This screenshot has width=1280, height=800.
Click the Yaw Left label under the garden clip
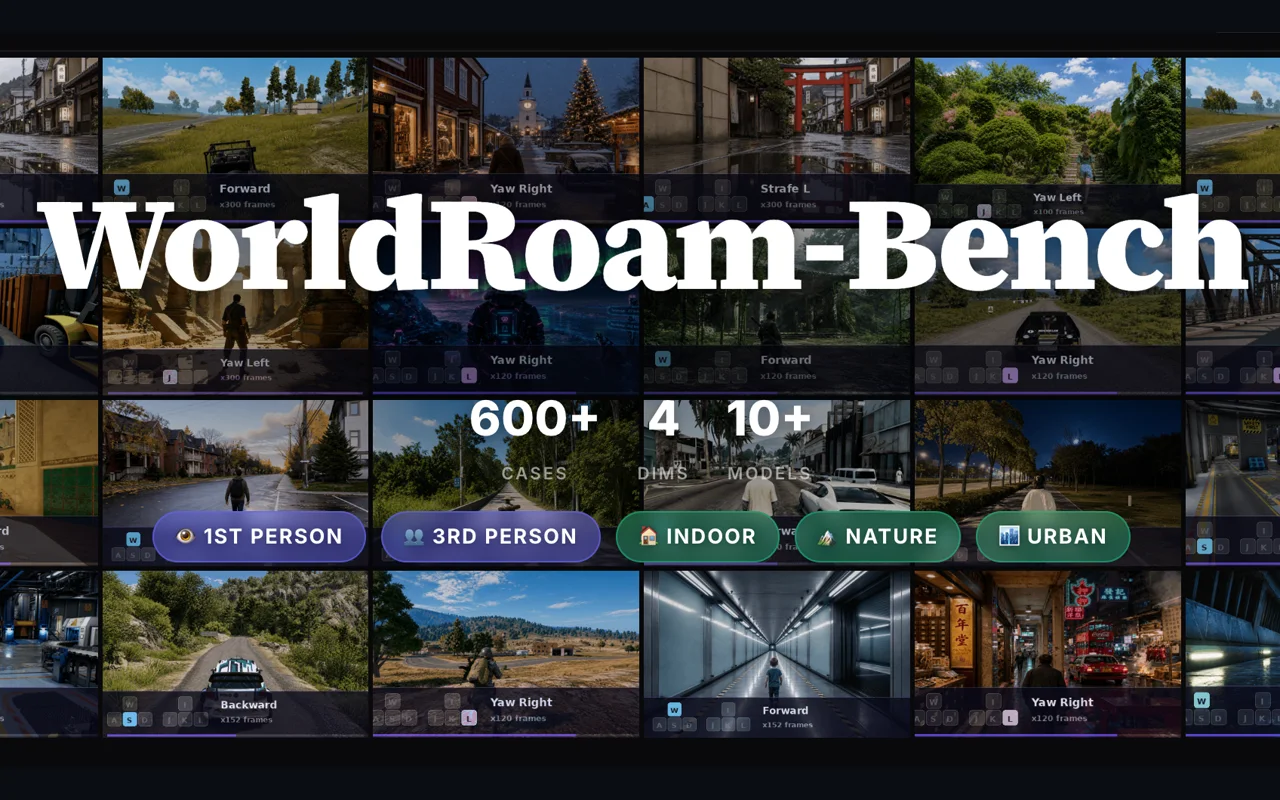tap(1057, 198)
